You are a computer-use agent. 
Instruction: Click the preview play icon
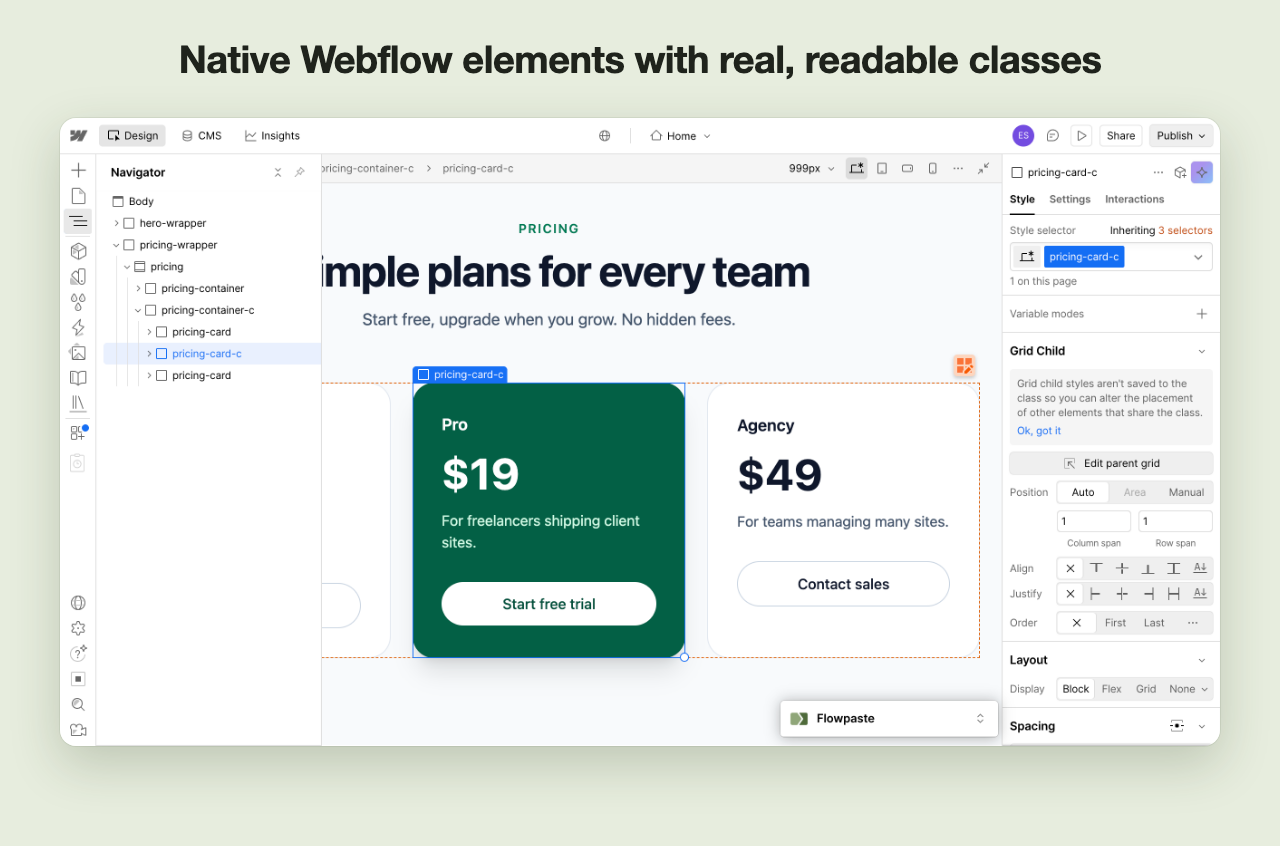coord(1081,136)
